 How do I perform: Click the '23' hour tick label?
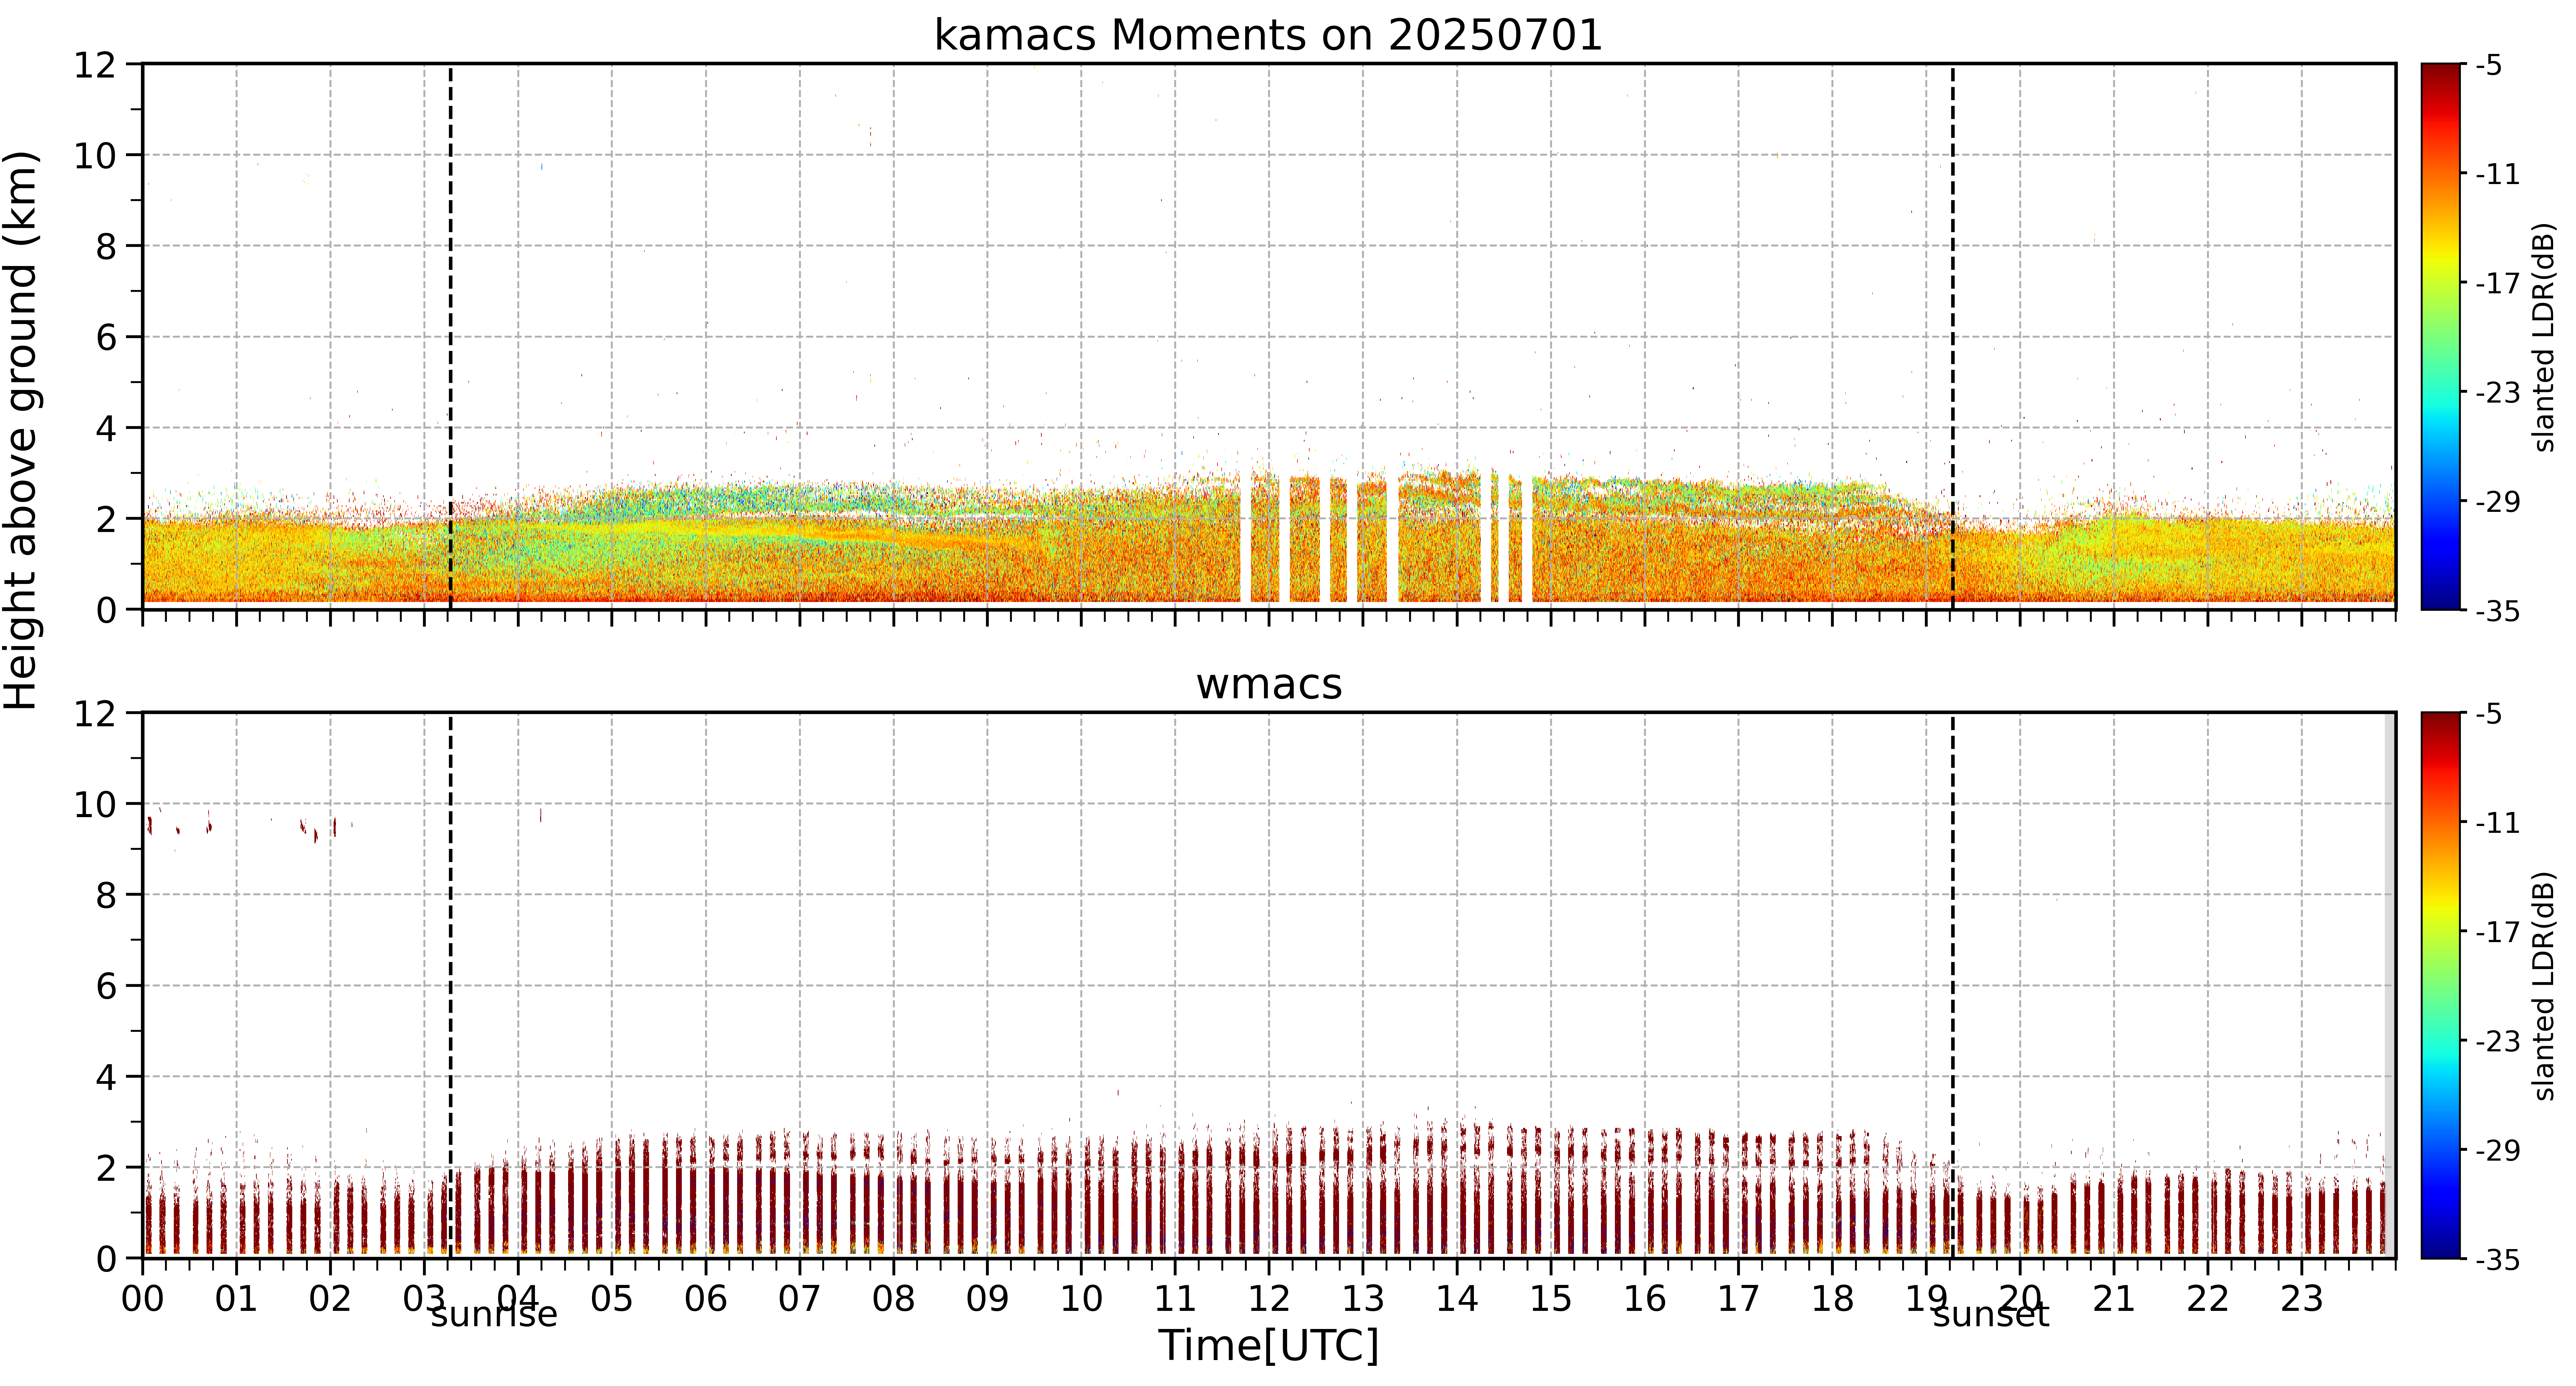click(x=2302, y=1299)
